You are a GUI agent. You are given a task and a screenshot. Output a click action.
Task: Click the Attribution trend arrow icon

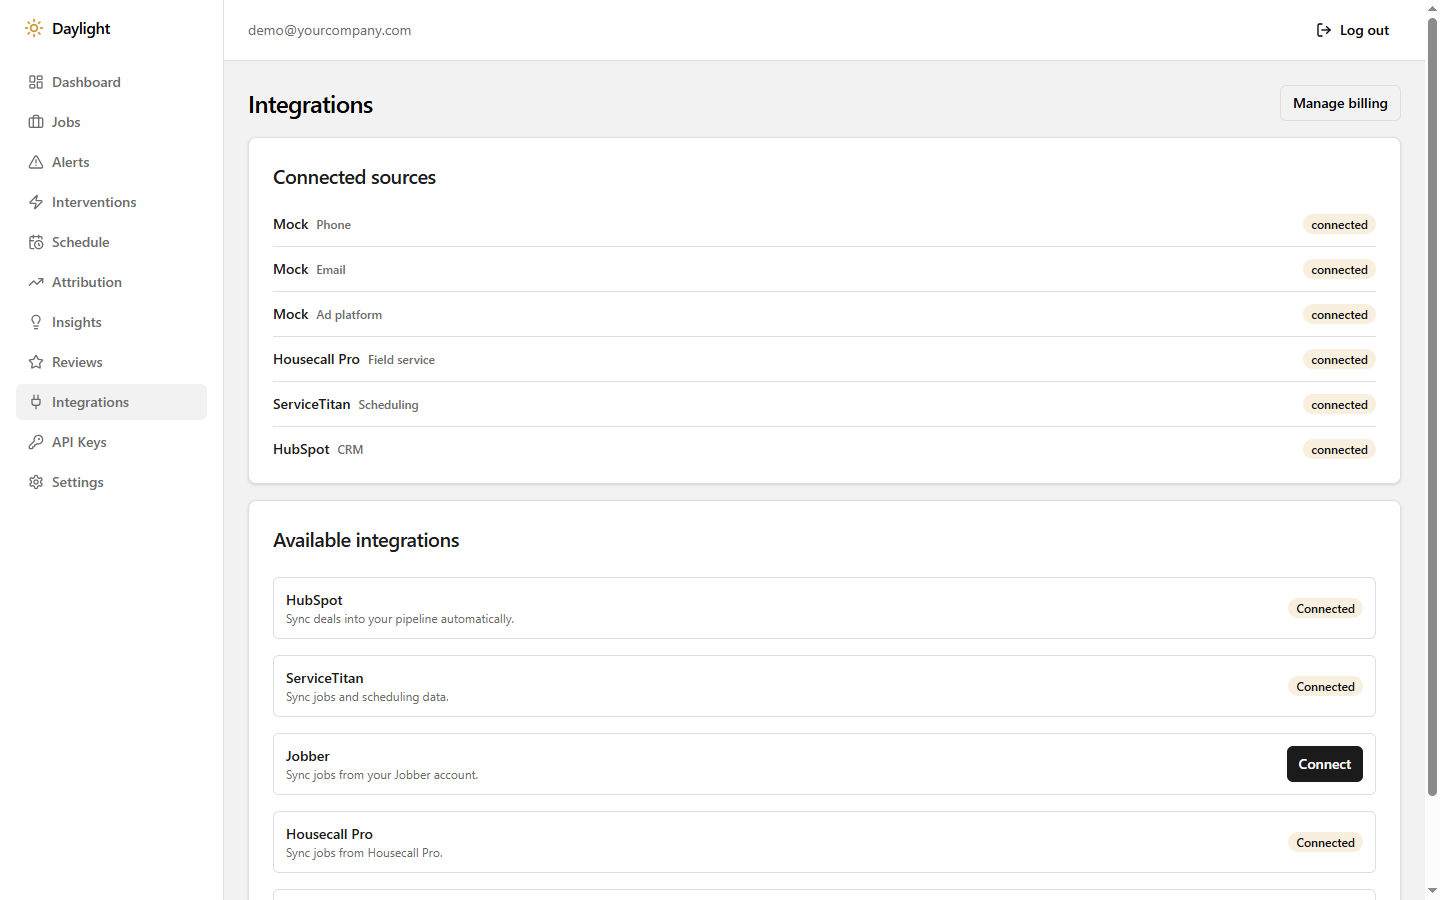pos(36,282)
